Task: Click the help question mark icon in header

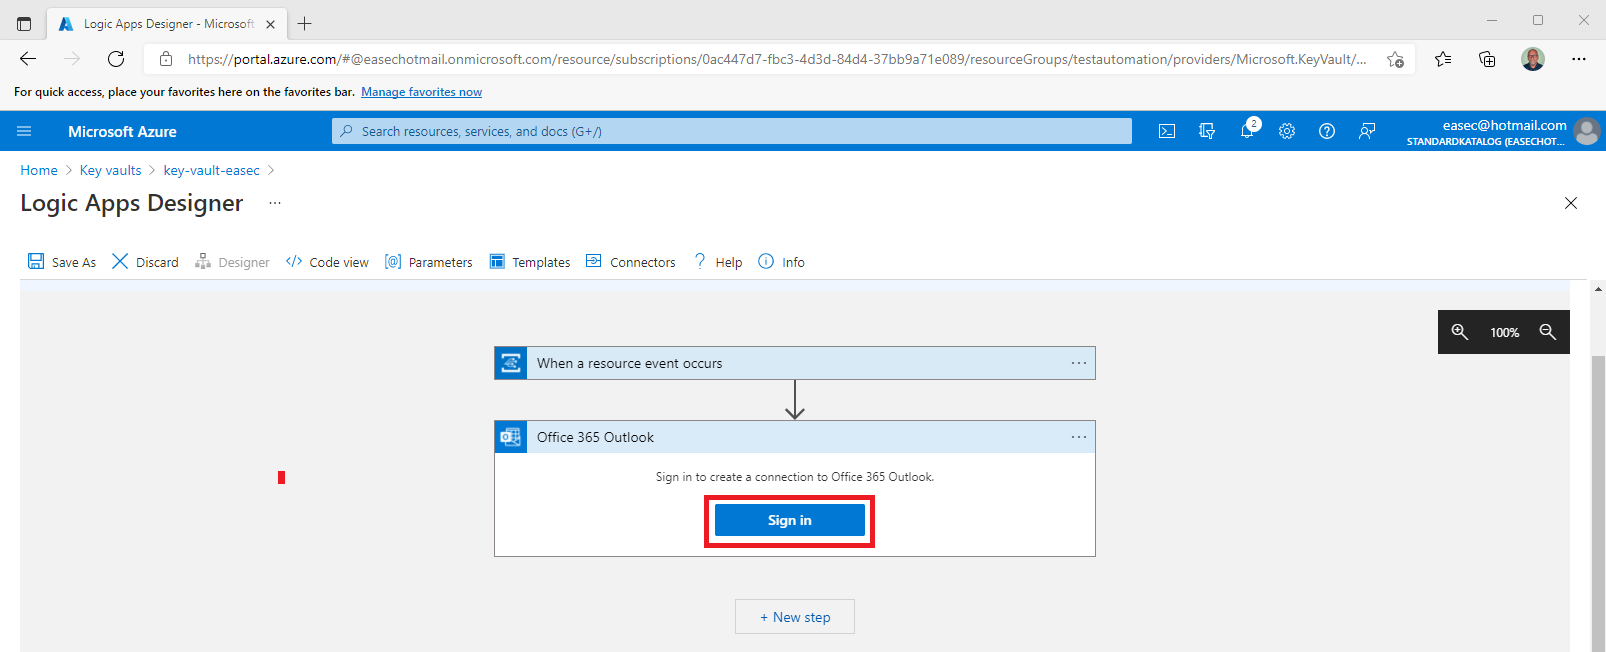Action: (x=1327, y=131)
